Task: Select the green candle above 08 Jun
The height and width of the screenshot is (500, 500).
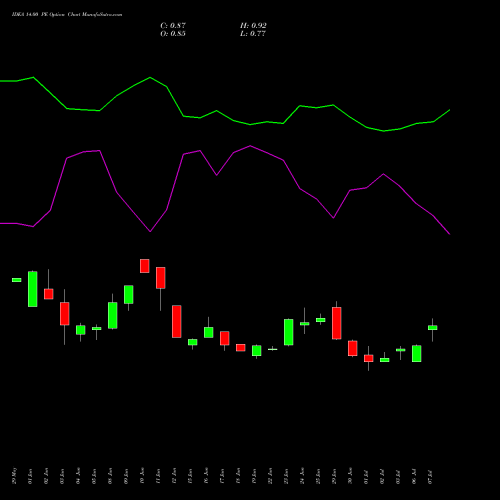Action: pyautogui.click(x=113, y=315)
